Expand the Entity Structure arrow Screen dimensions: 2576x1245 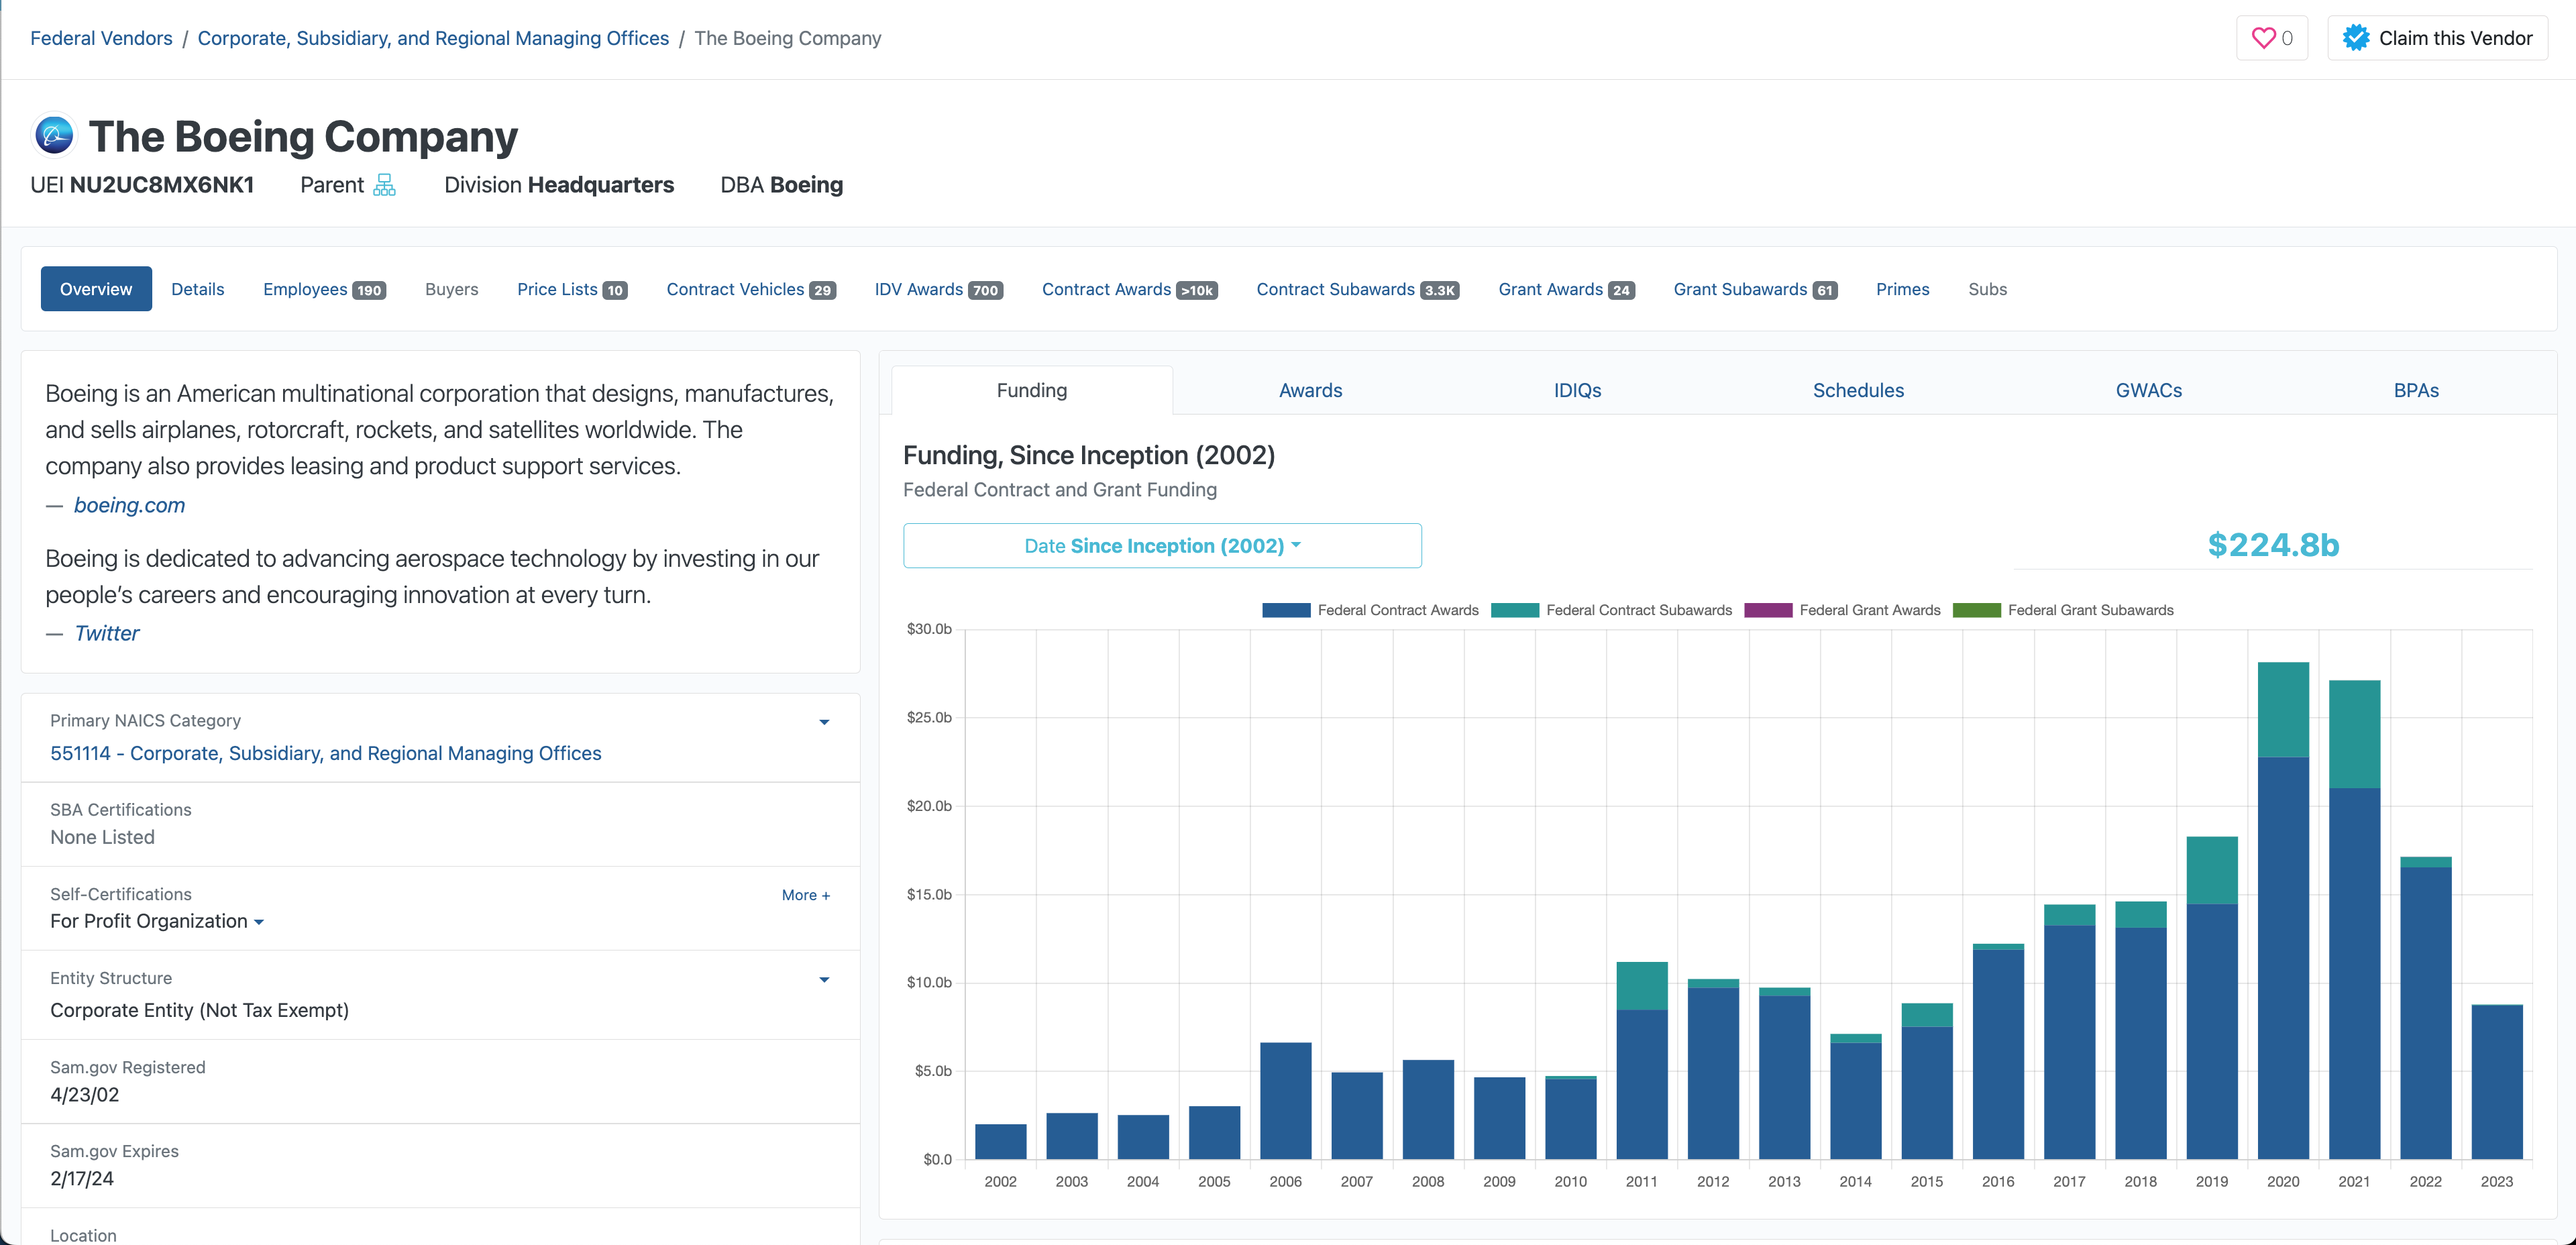(824, 980)
